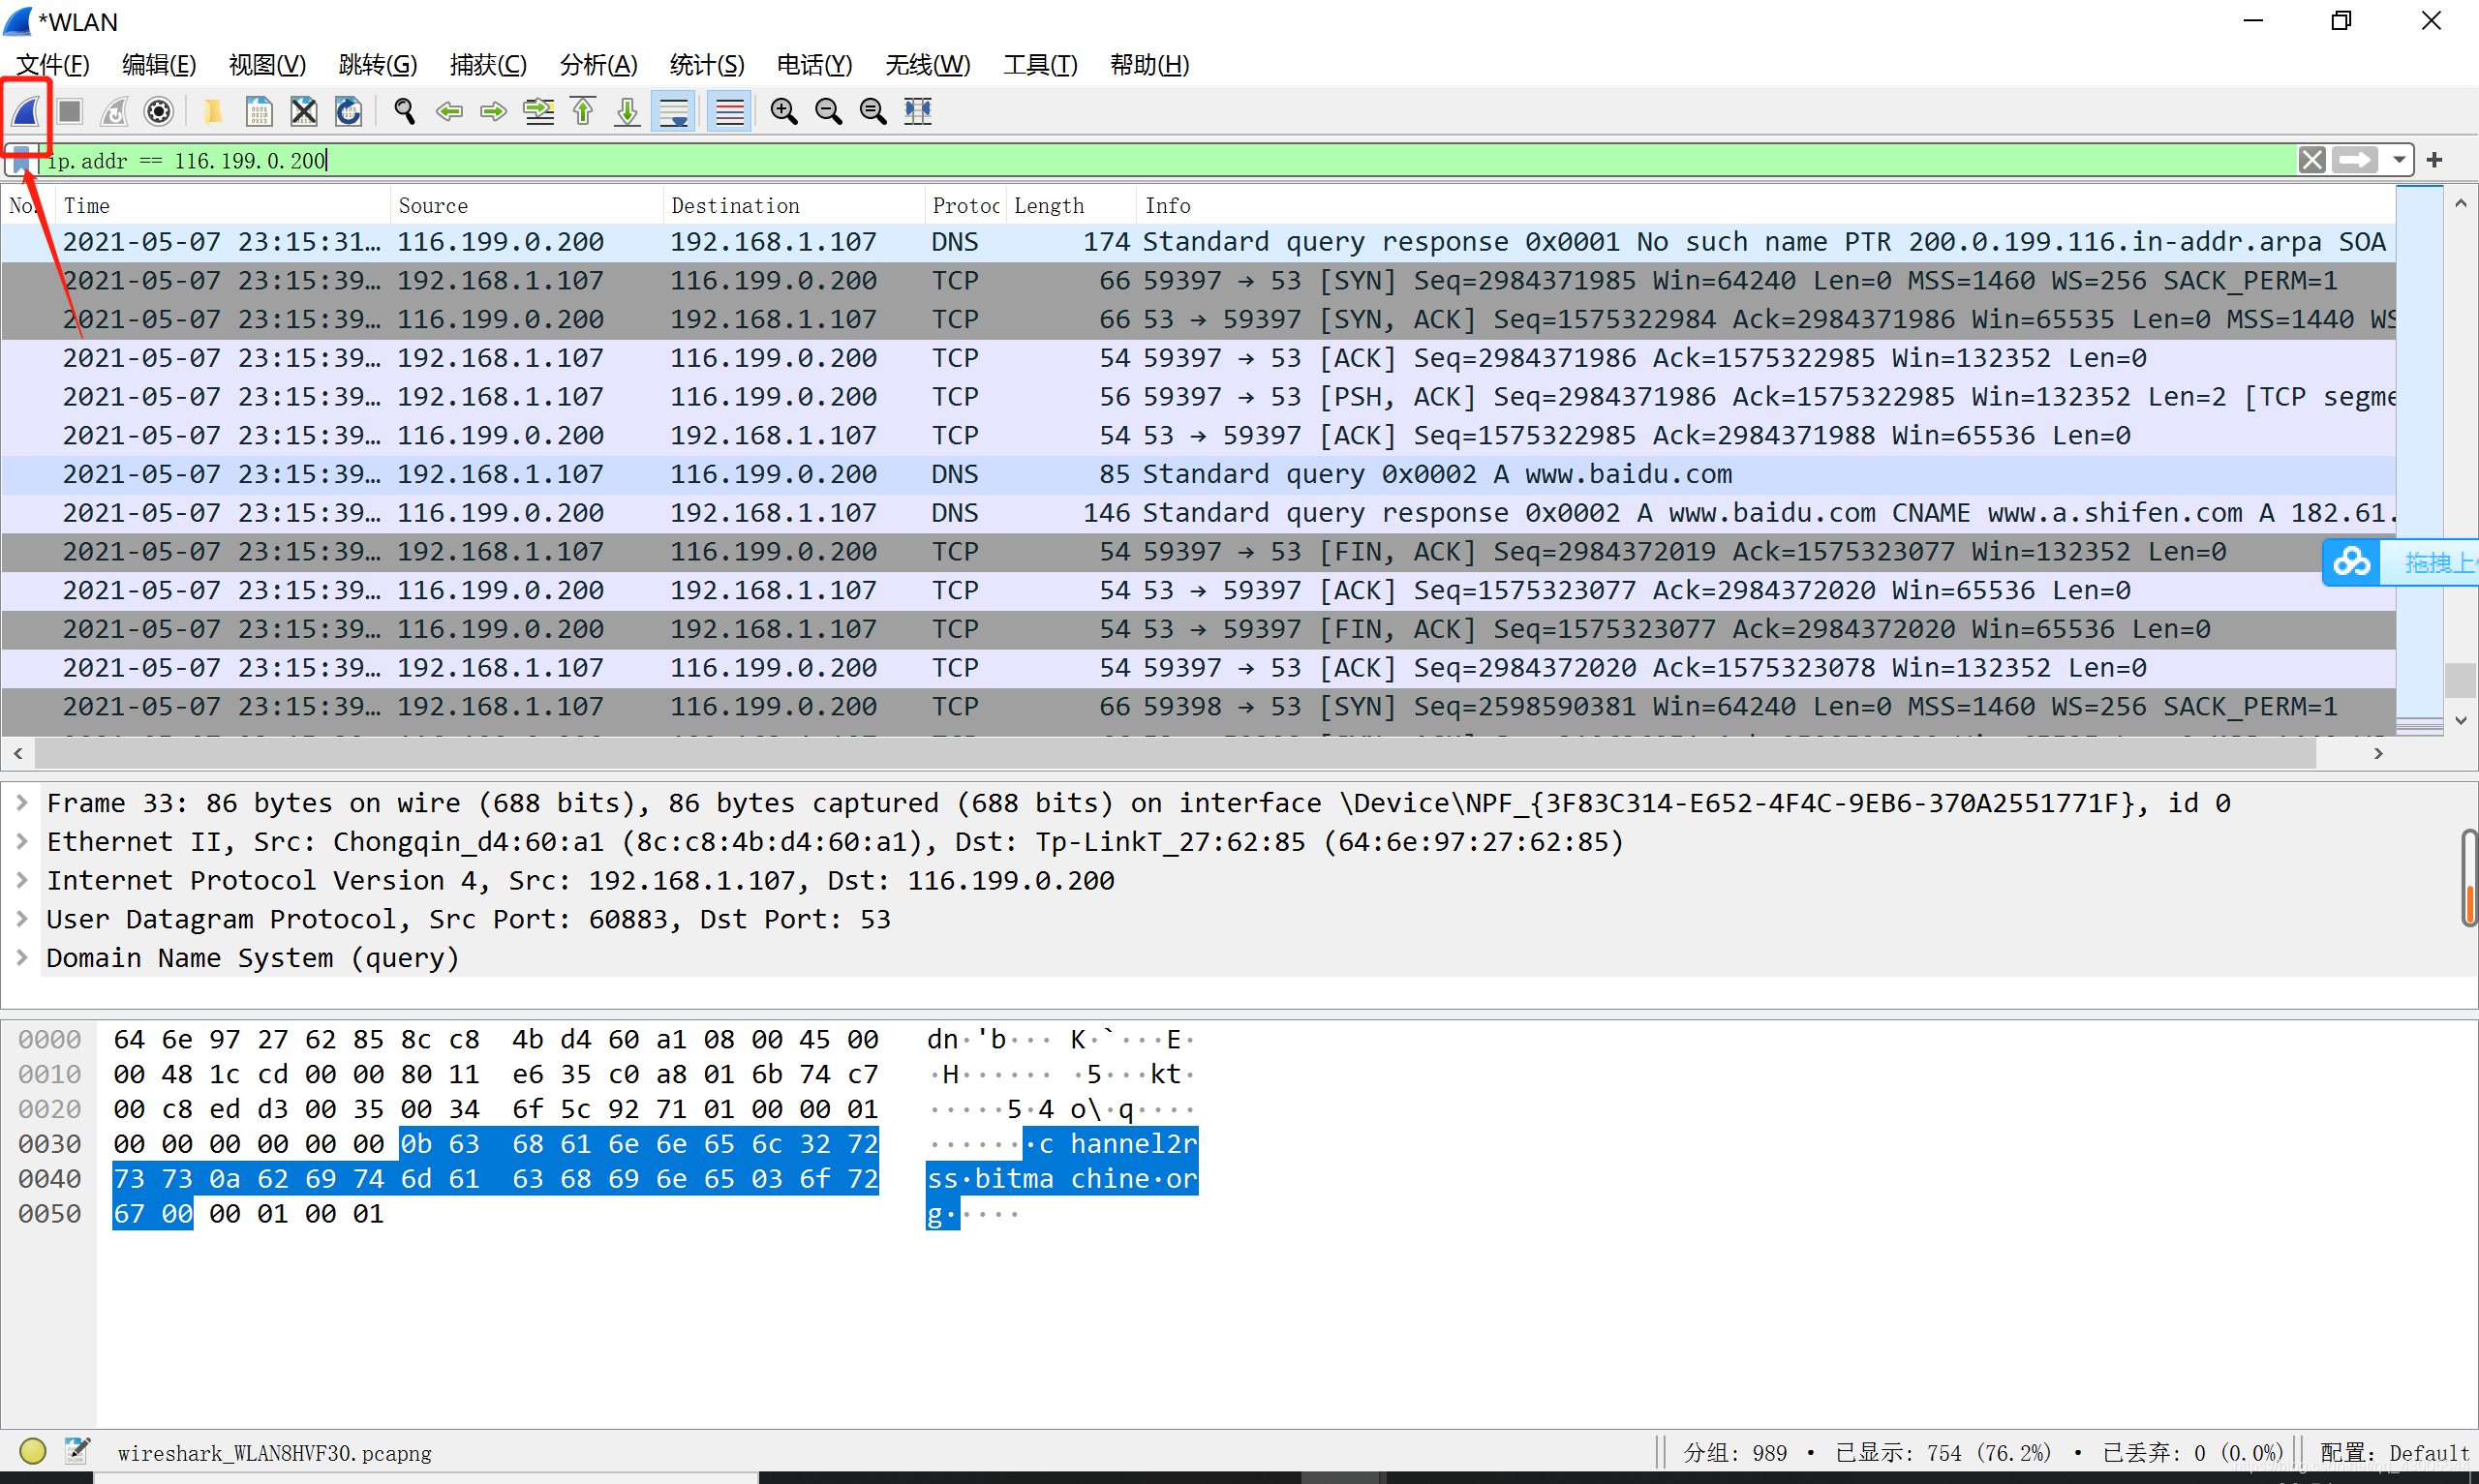Open the 统计(S) menu
Screen dimensions: 2479x1484
(706, 65)
